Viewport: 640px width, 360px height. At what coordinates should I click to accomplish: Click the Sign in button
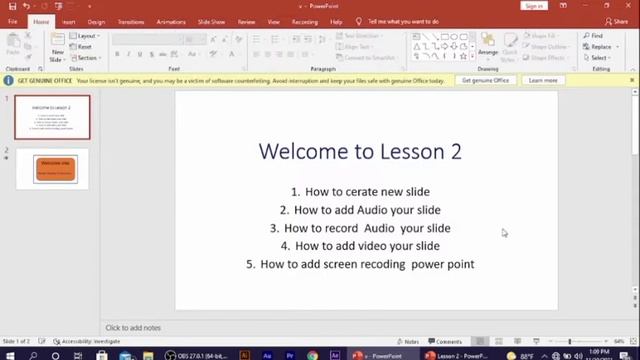534,6
